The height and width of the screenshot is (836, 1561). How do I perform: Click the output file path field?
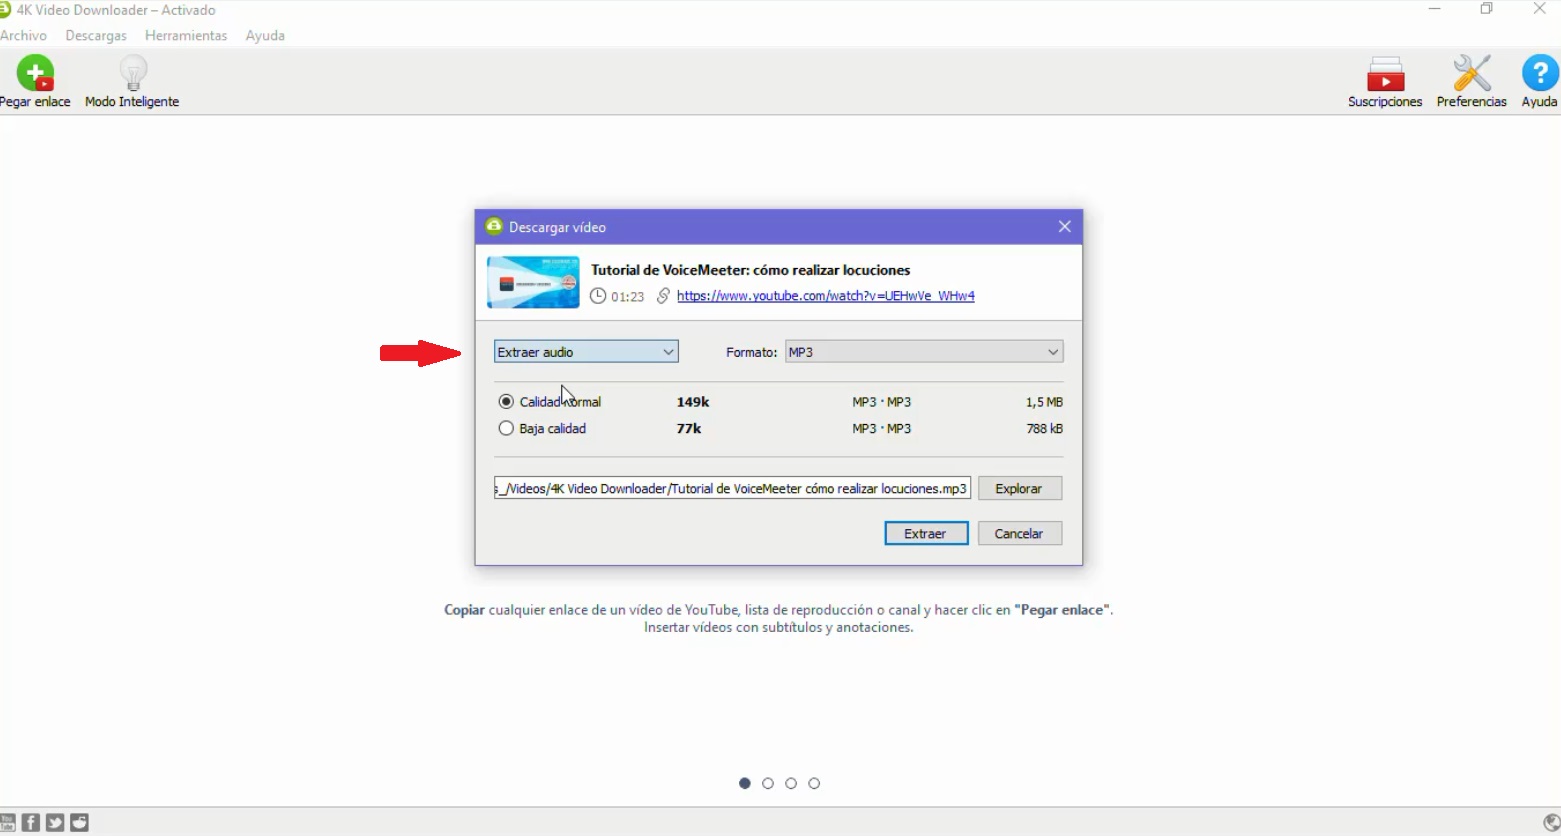[732, 489]
